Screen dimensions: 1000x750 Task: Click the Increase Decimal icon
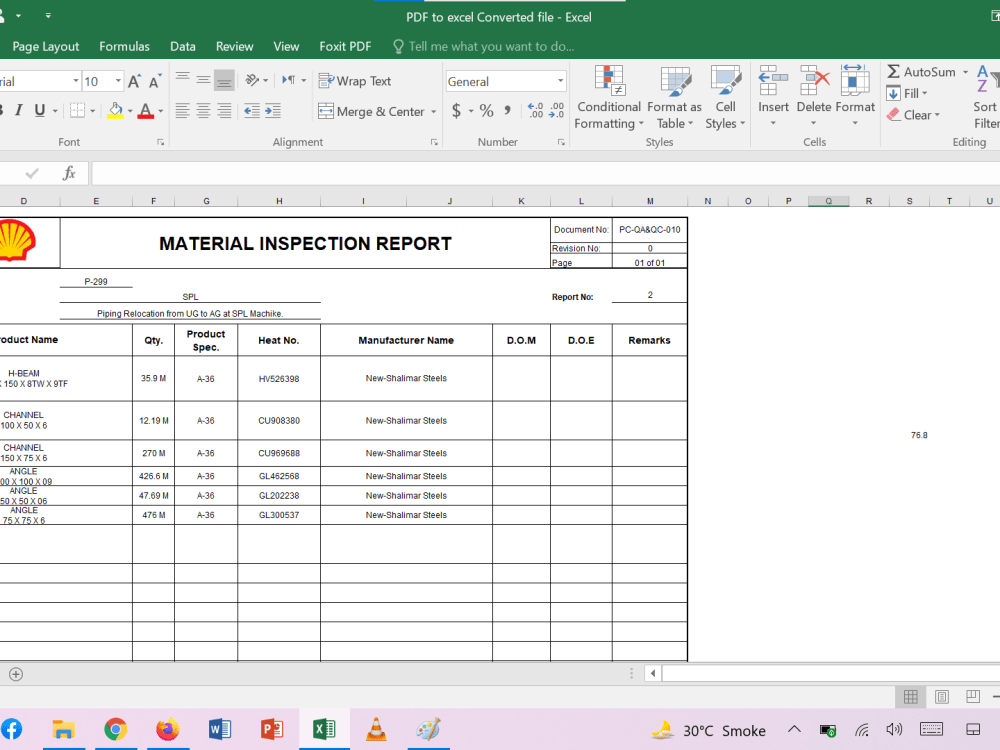(536, 111)
